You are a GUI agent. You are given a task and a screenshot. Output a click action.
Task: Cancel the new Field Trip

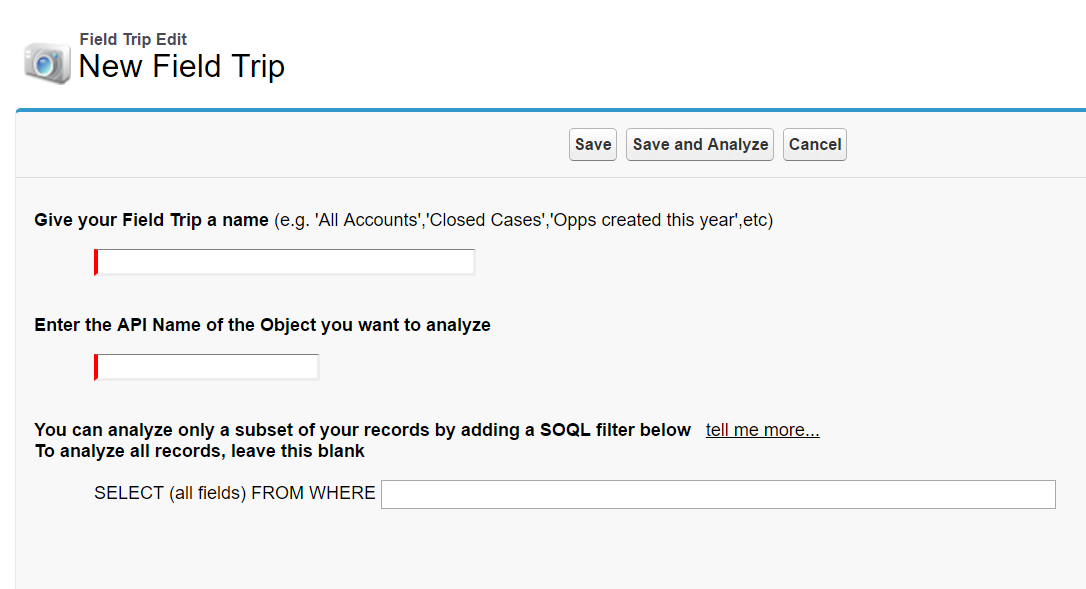(815, 144)
